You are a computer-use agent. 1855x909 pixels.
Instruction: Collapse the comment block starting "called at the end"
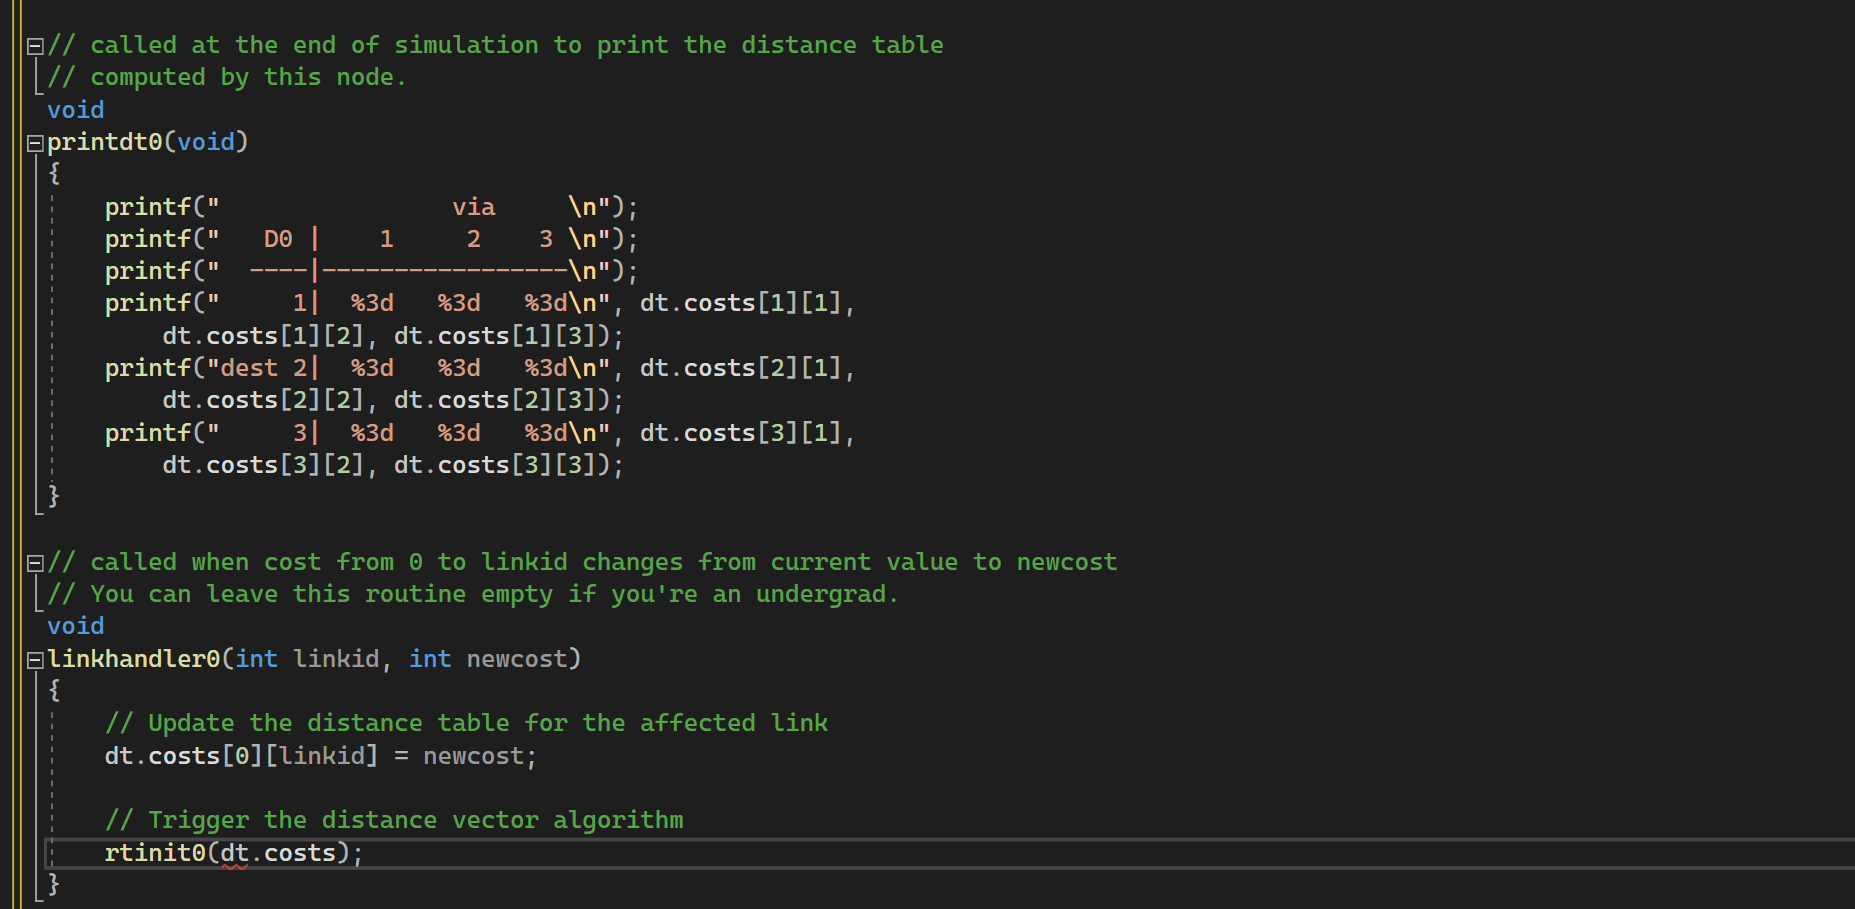35,46
